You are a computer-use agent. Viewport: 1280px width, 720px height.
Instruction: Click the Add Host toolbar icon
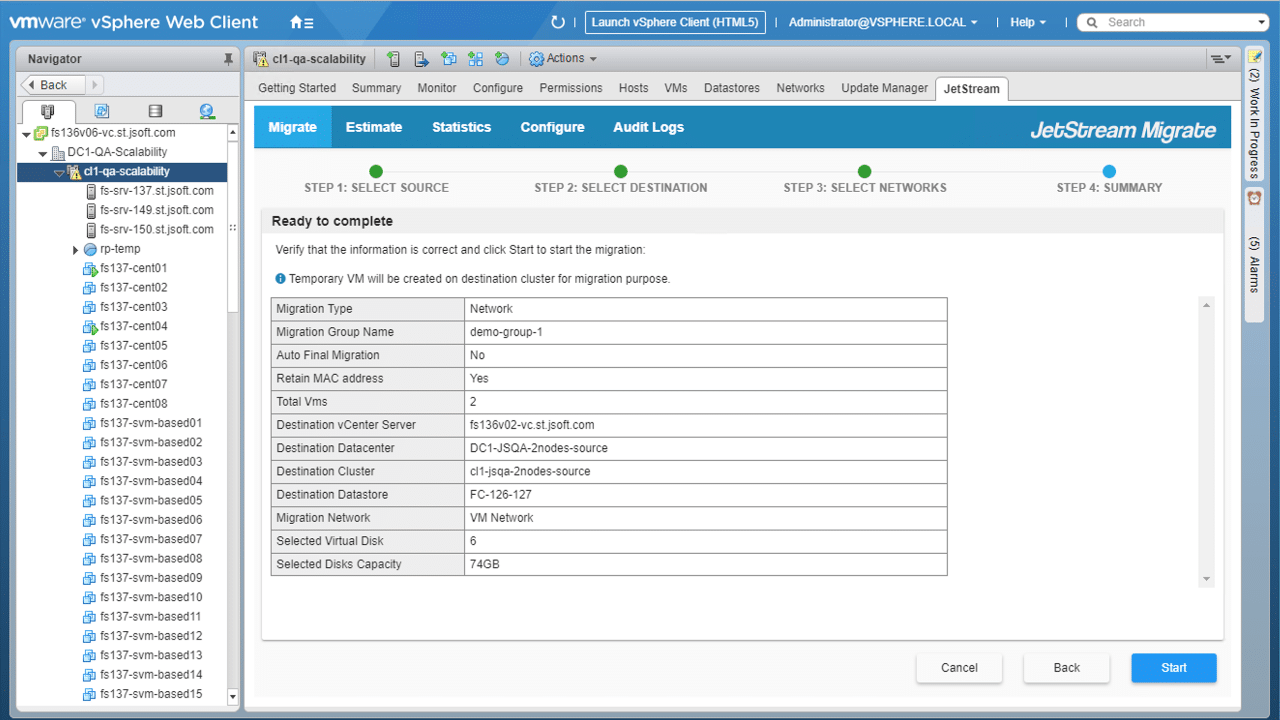[x=394, y=59]
